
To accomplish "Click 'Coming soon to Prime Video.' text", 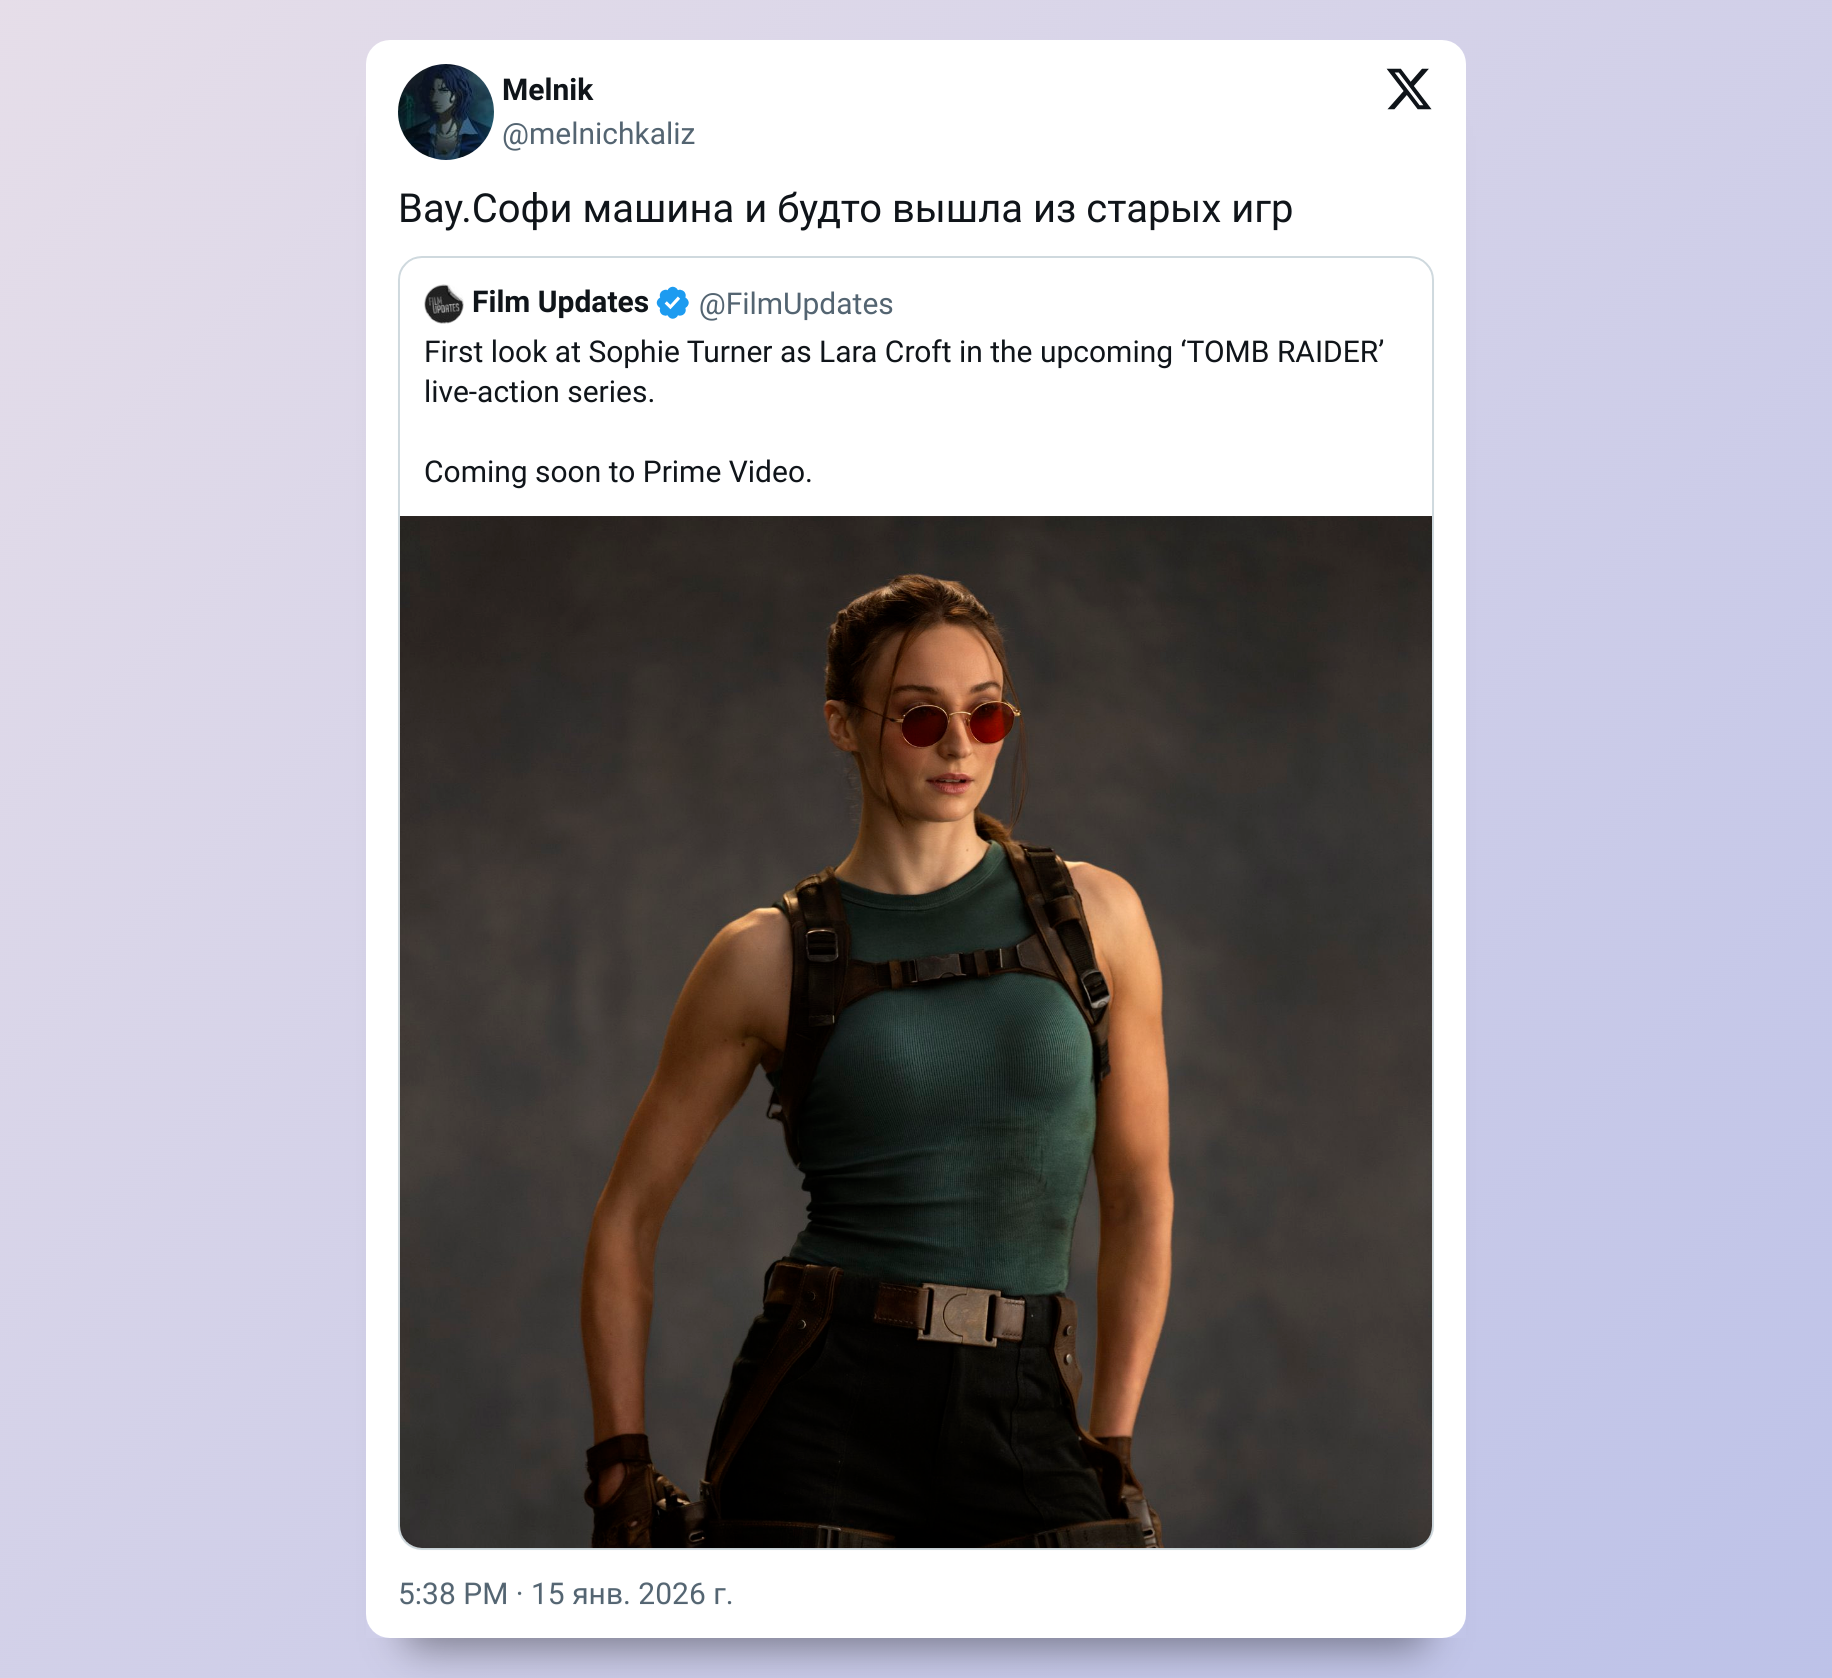I will tap(617, 472).
